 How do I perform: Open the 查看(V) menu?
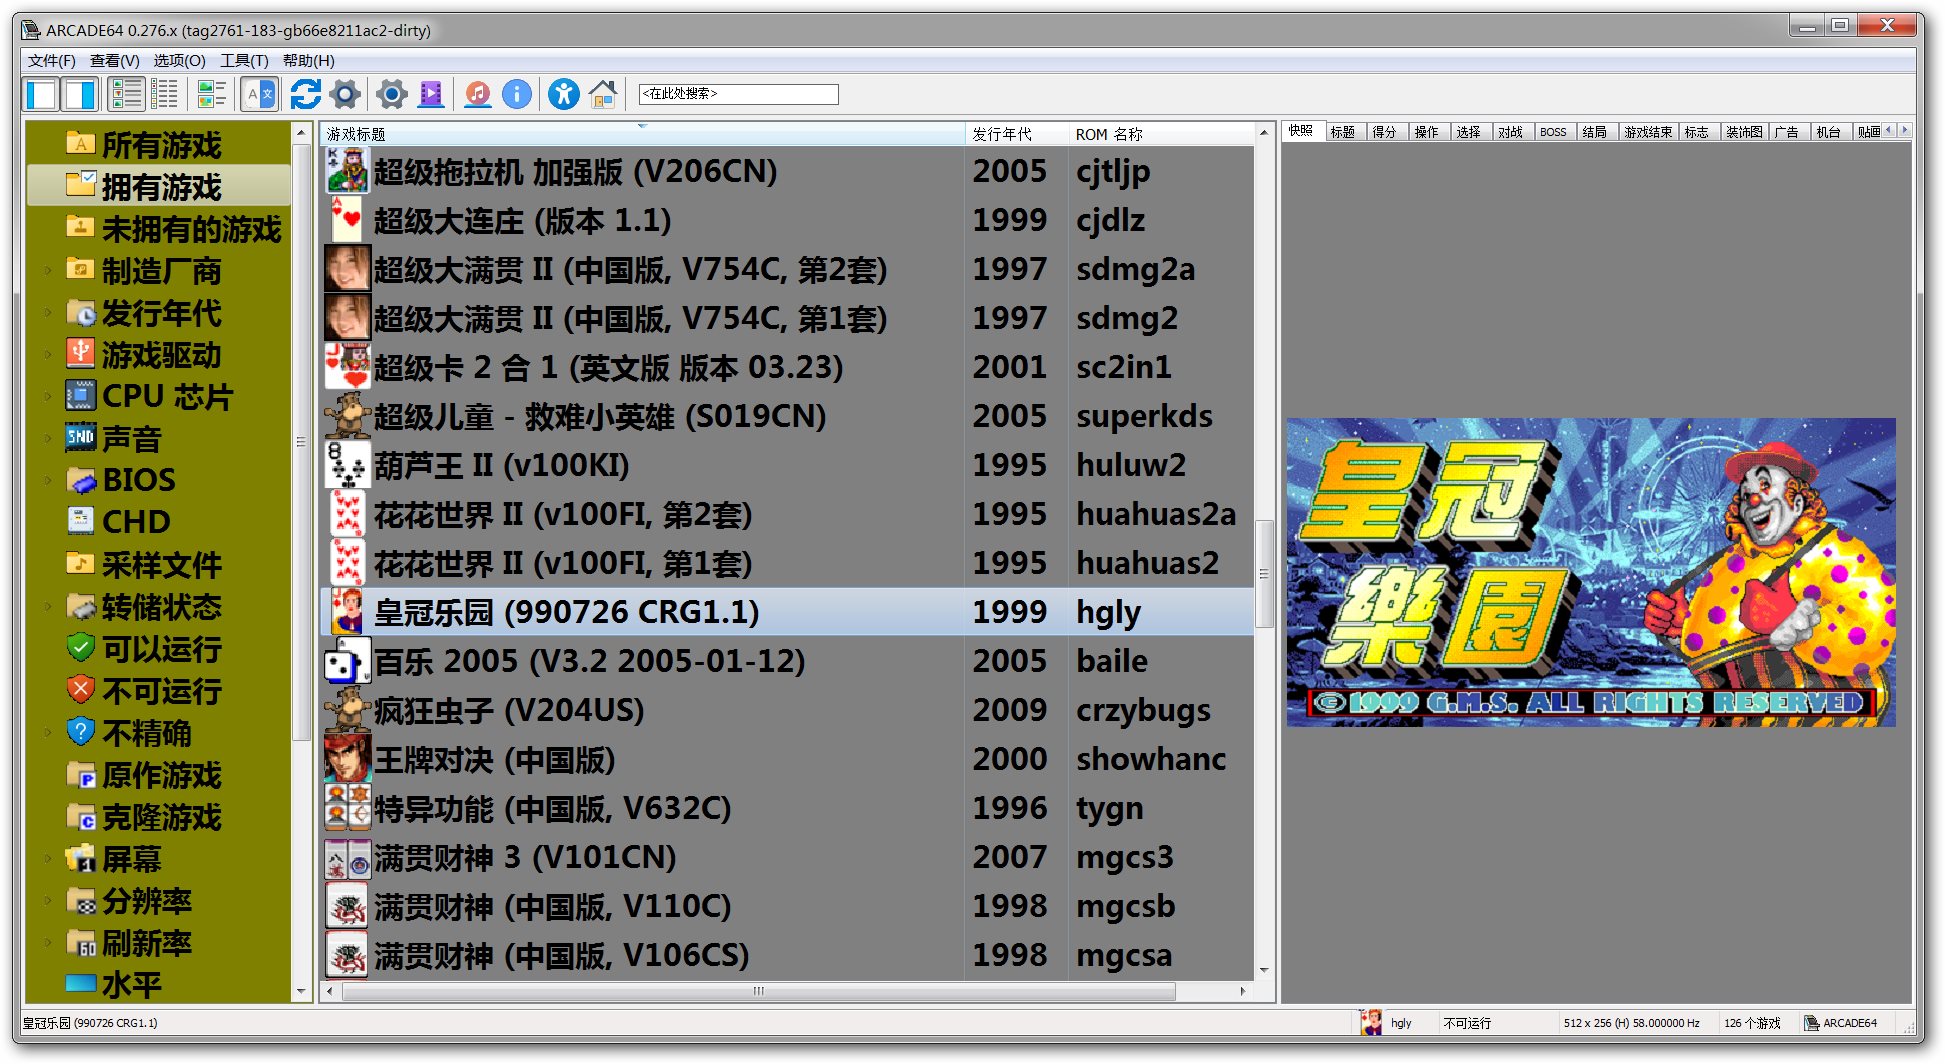[x=114, y=61]
